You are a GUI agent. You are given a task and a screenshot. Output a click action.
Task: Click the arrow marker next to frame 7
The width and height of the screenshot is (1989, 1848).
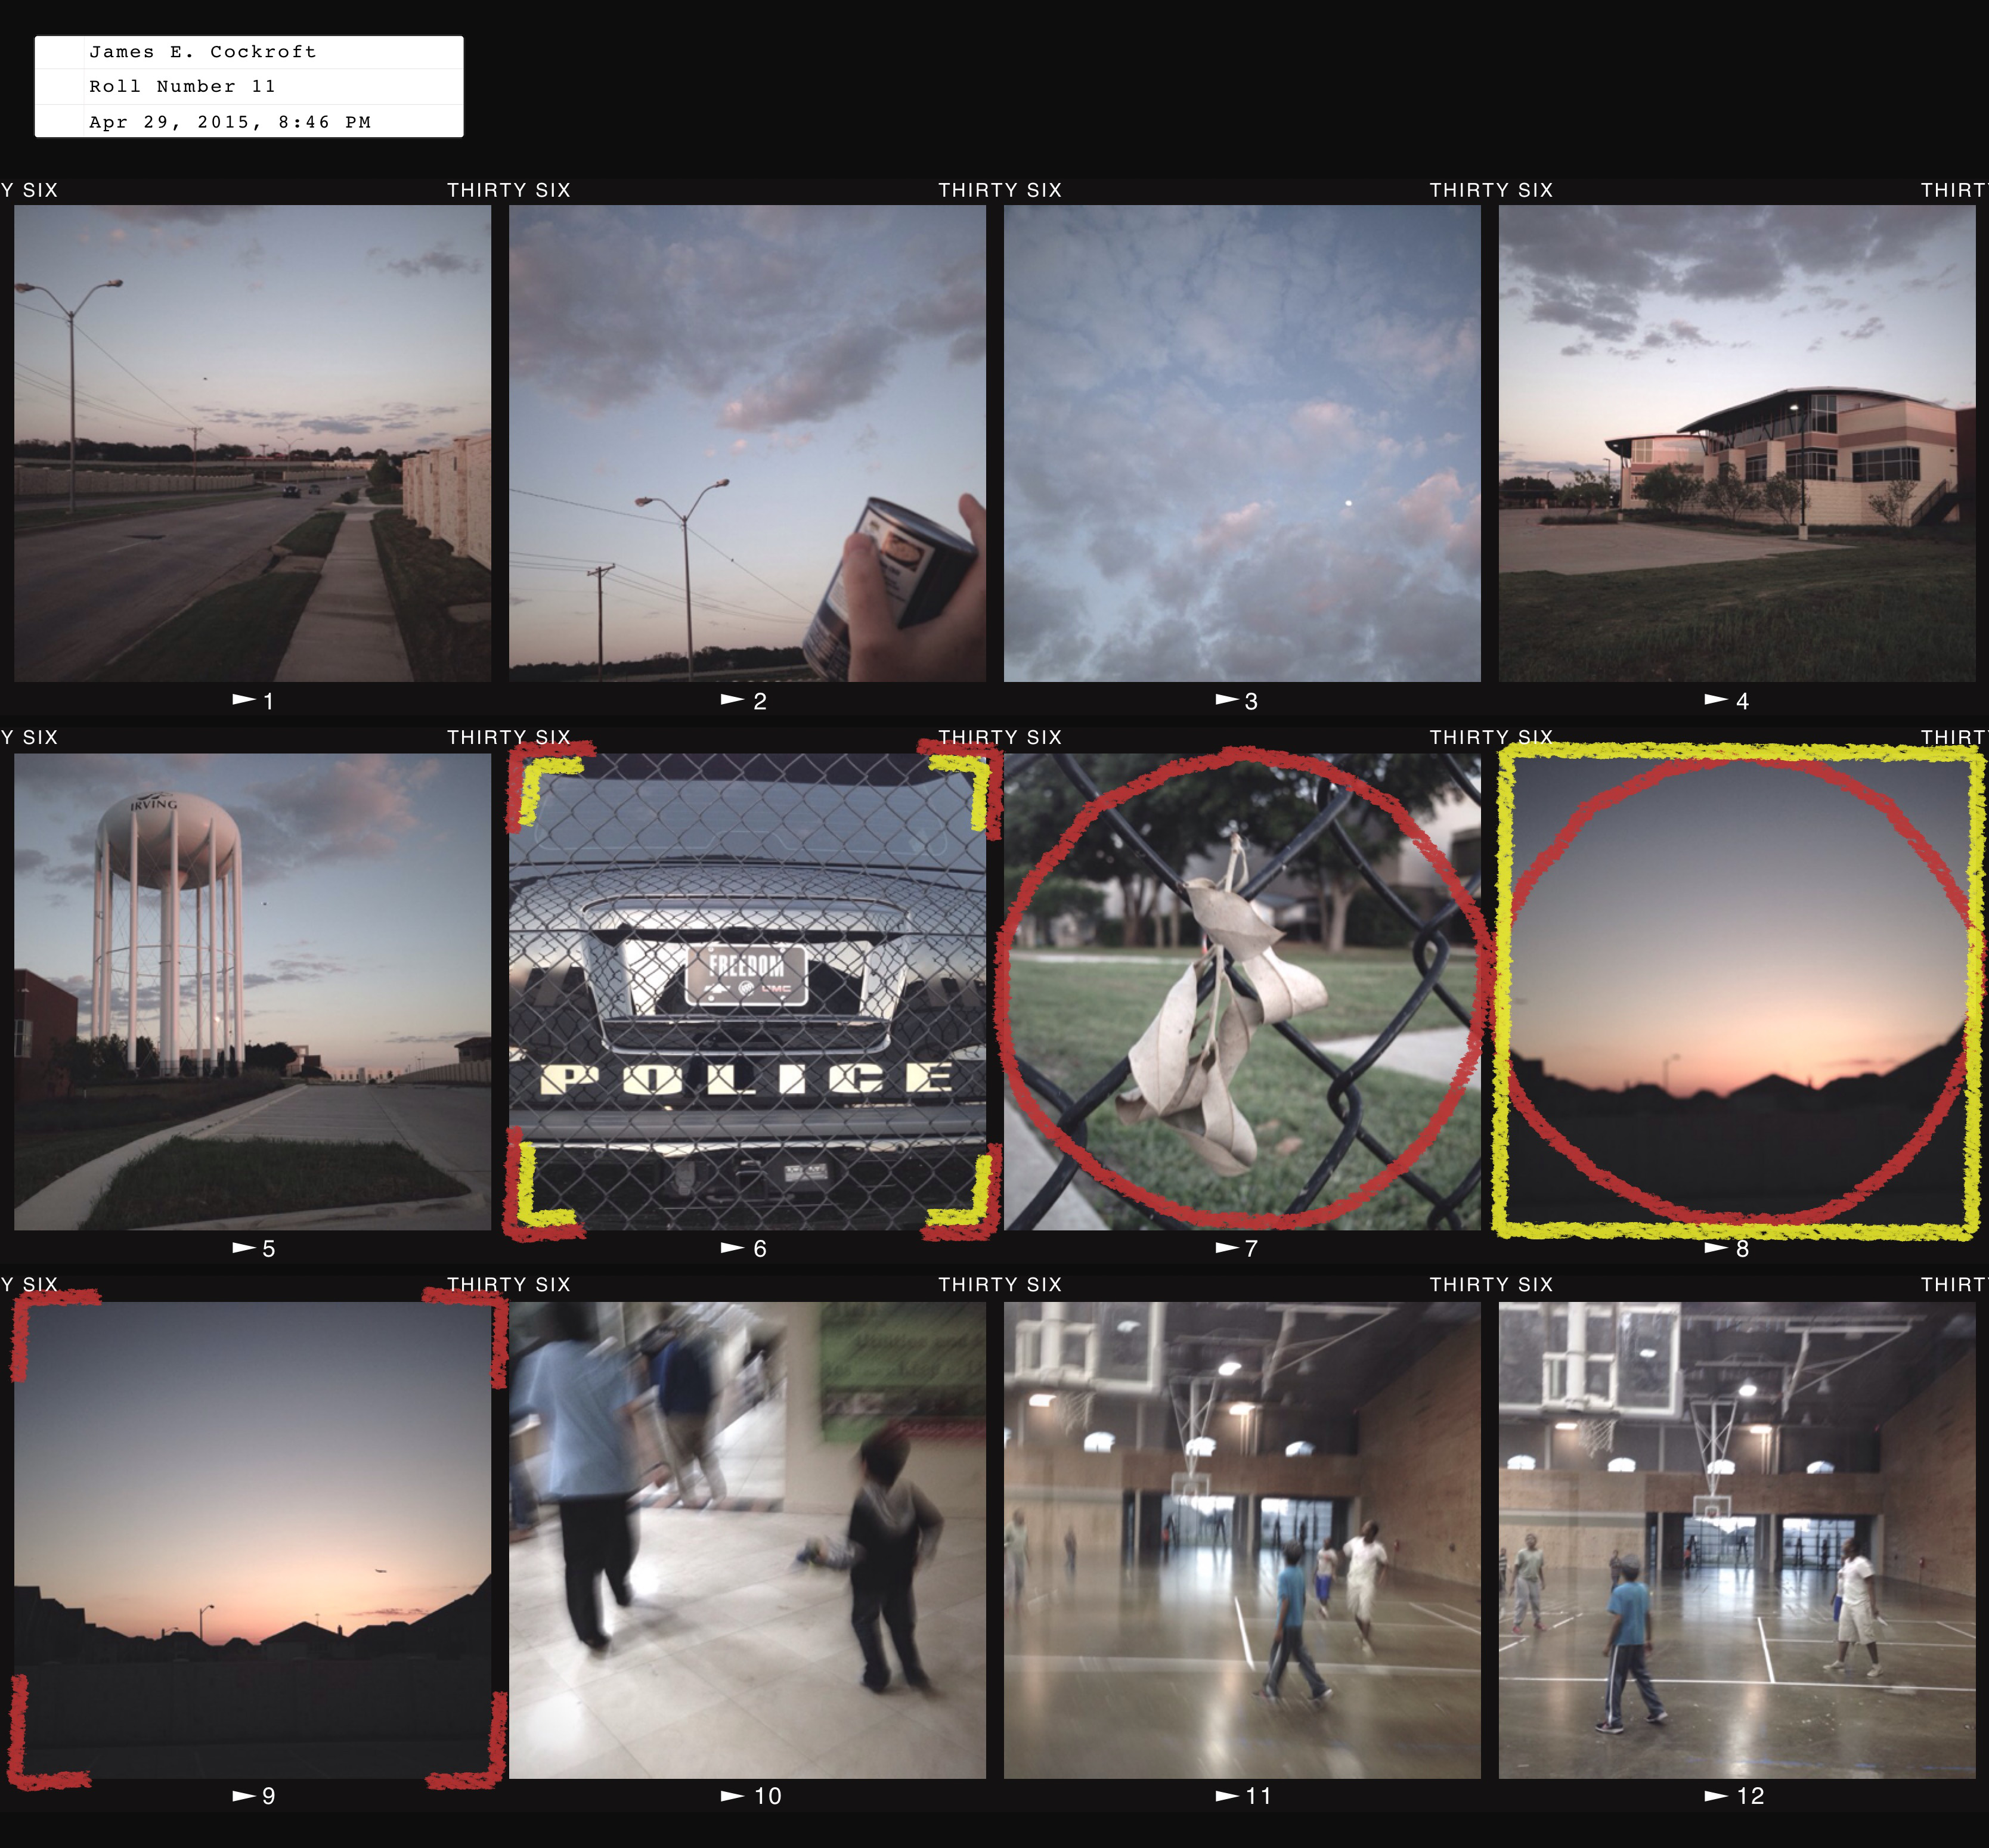(1226, 1247)
